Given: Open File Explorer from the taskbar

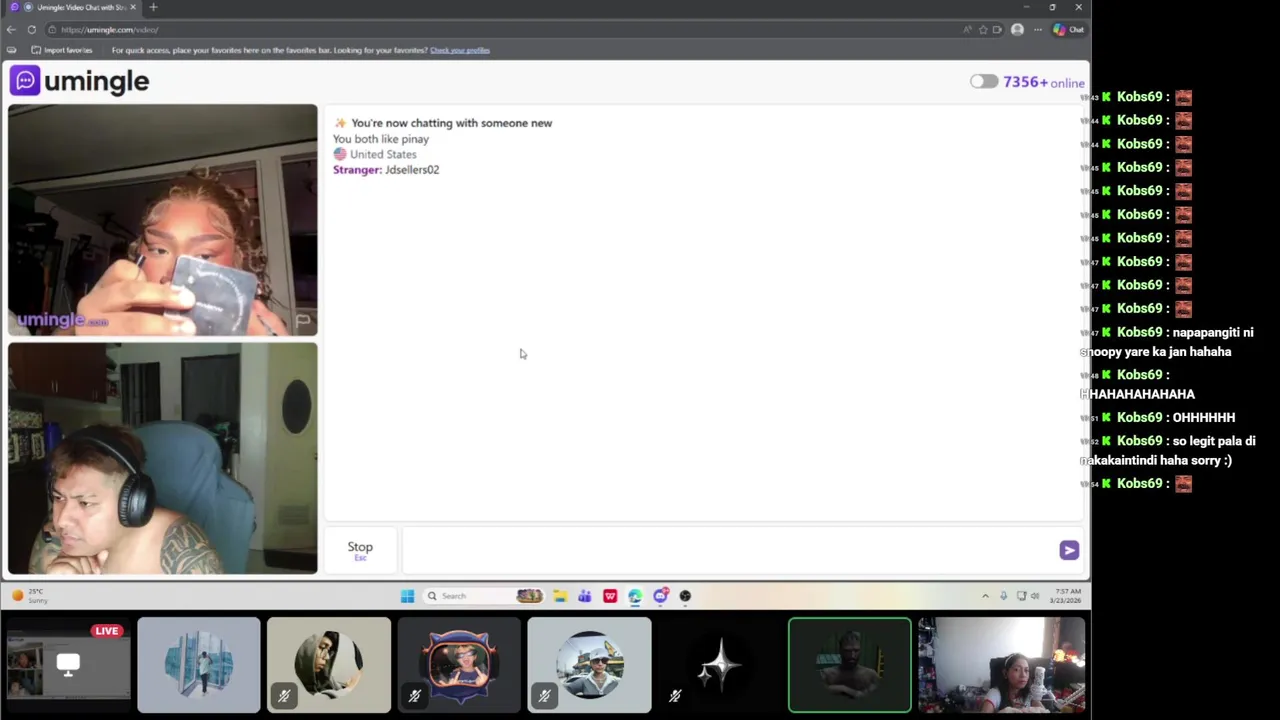Looking at the screenshot, I should point(560,596).
